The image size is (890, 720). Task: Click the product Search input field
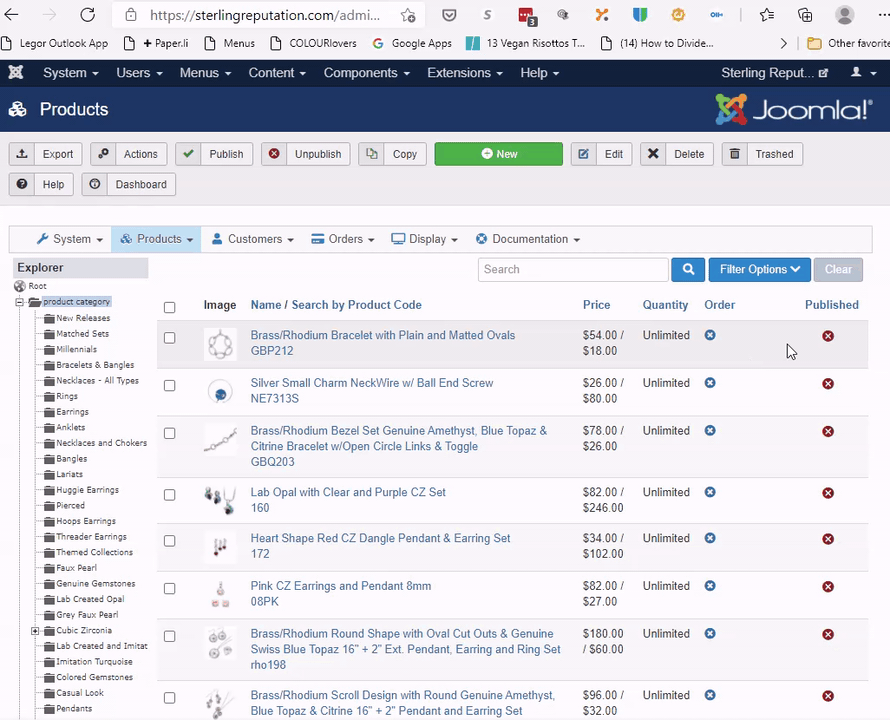click(x=573, y=269)
